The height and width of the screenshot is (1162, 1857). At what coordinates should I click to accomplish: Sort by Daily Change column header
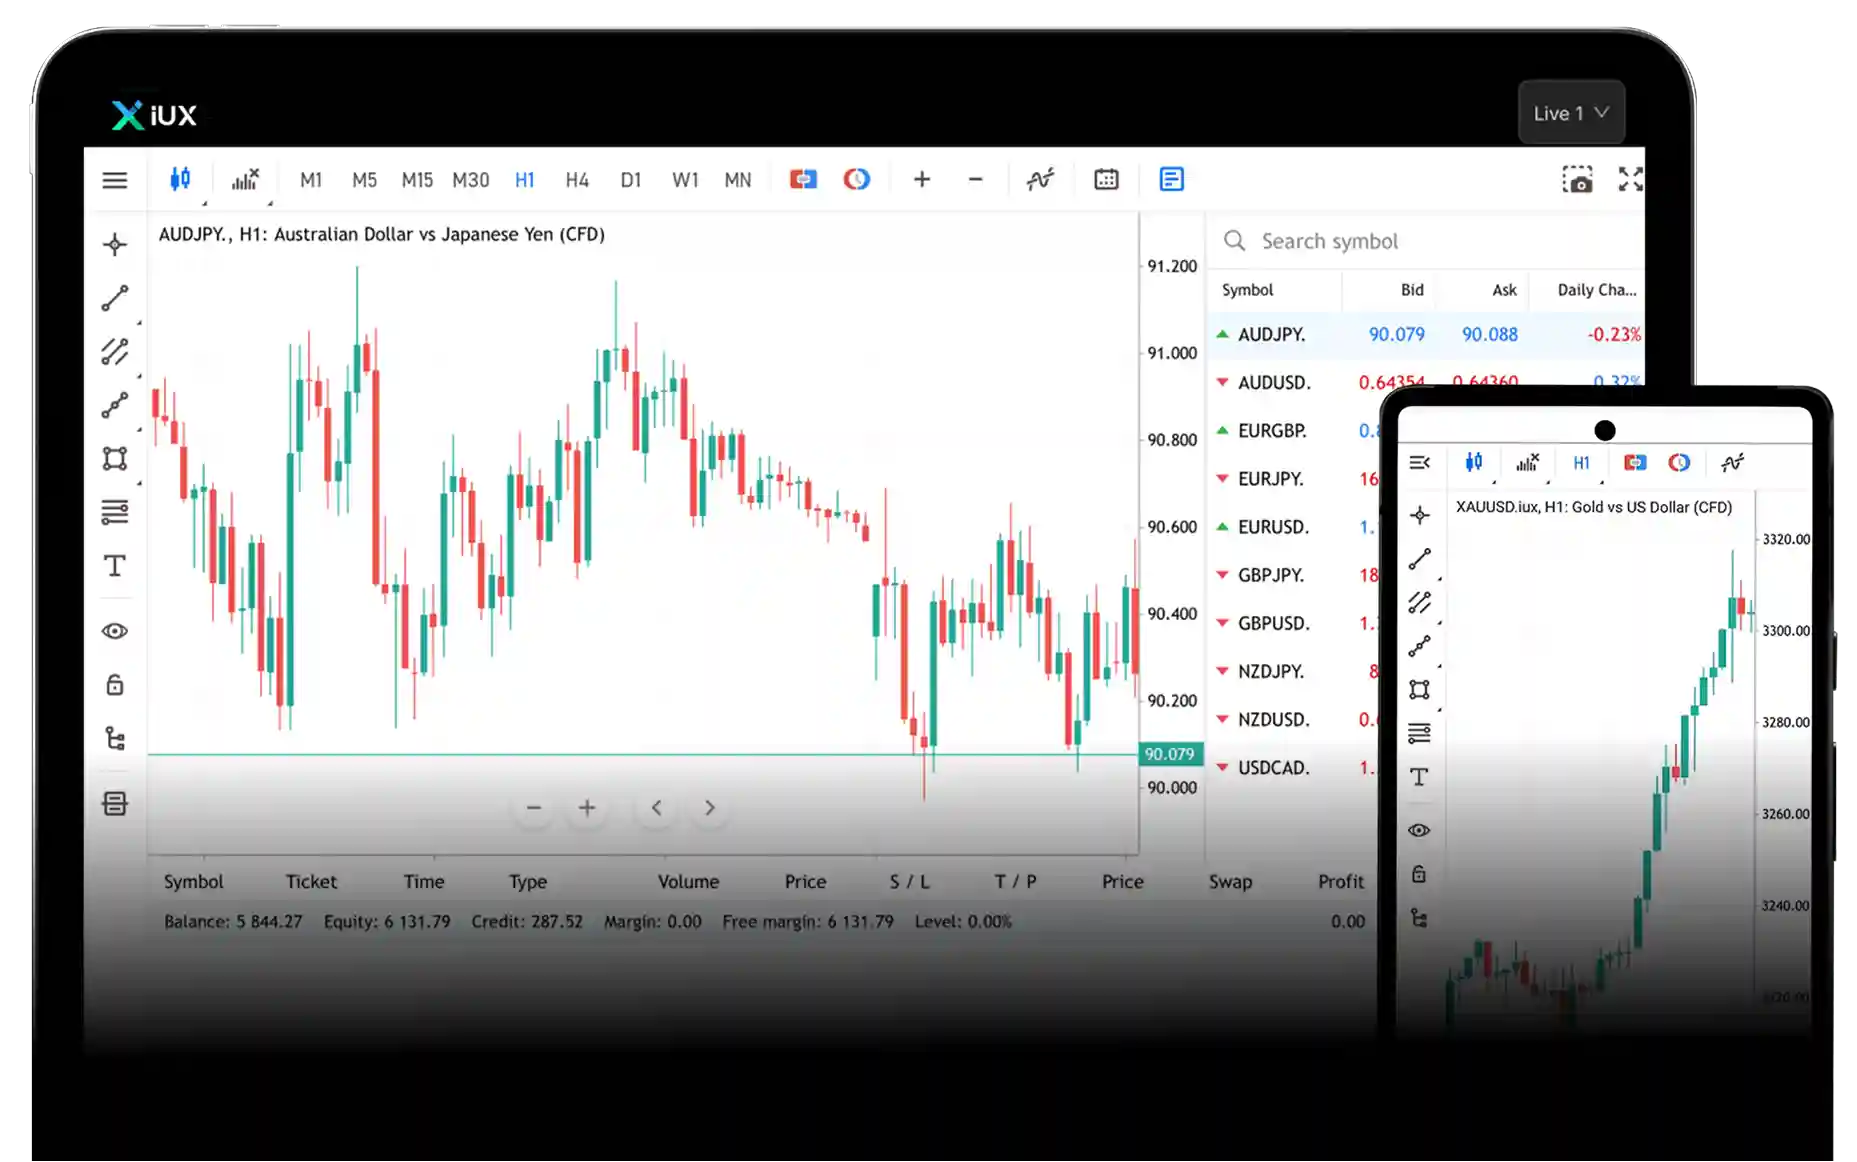[1596, 290]
